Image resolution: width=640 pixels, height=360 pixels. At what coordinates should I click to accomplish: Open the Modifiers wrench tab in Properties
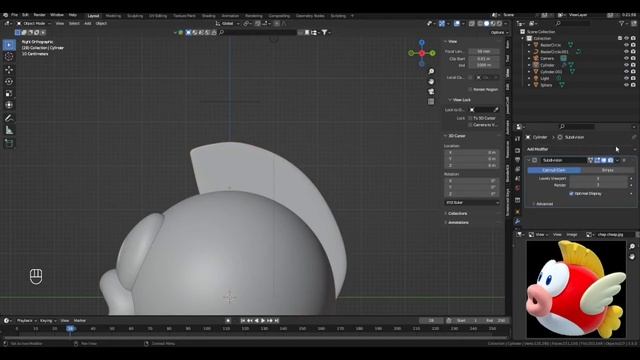[x=518, y=221]
